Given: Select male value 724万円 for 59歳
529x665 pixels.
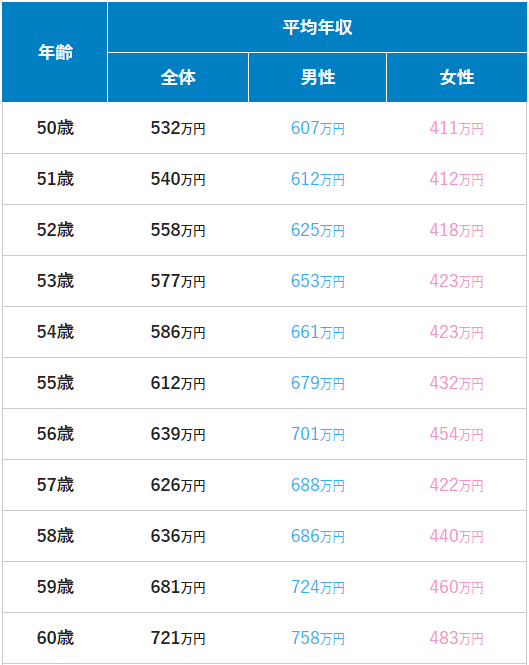Looking at the screenshot, I should [x=317, y=587].
